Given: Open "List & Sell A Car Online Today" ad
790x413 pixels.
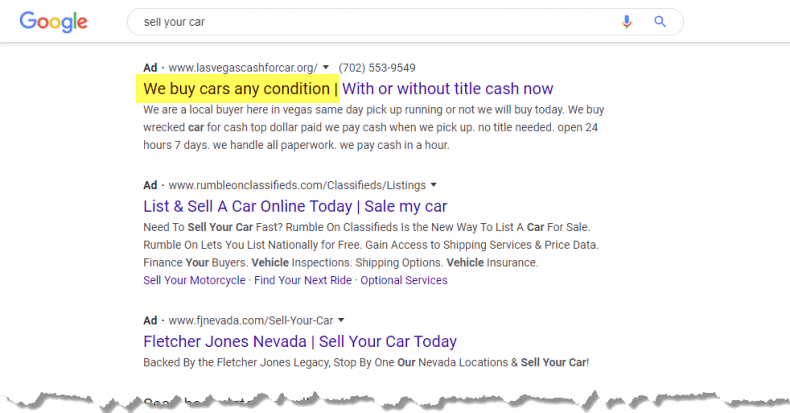Looking at the screenshot, I should pos(295,206).
